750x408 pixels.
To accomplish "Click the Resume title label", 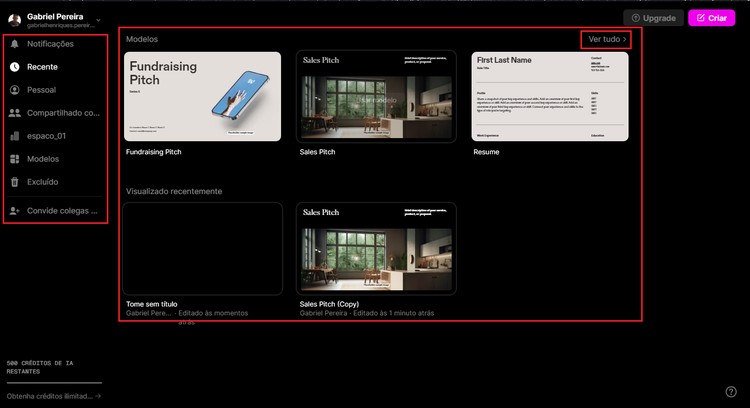I will [x=486, y=152].
